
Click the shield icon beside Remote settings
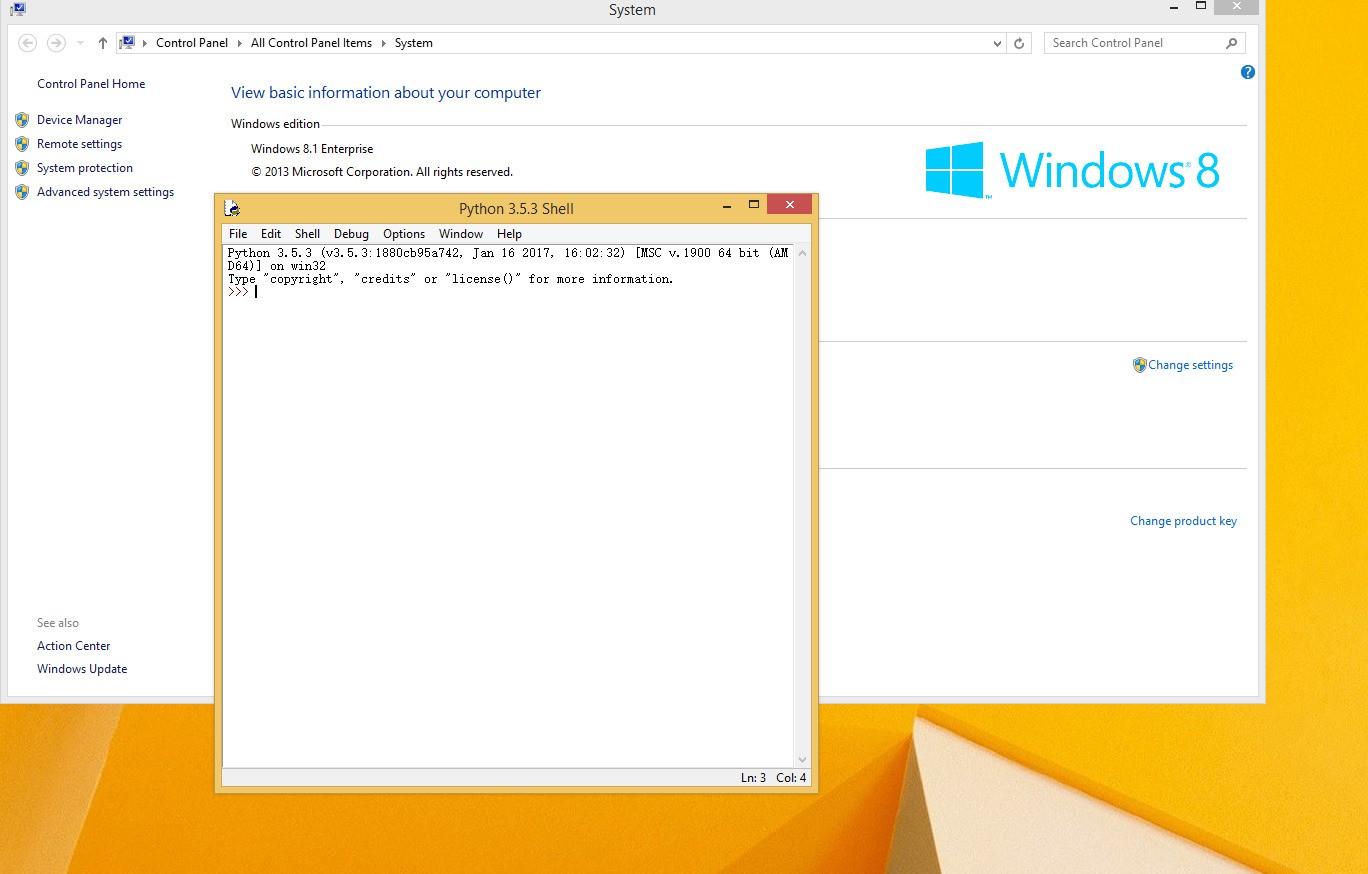tap(22, 144)
